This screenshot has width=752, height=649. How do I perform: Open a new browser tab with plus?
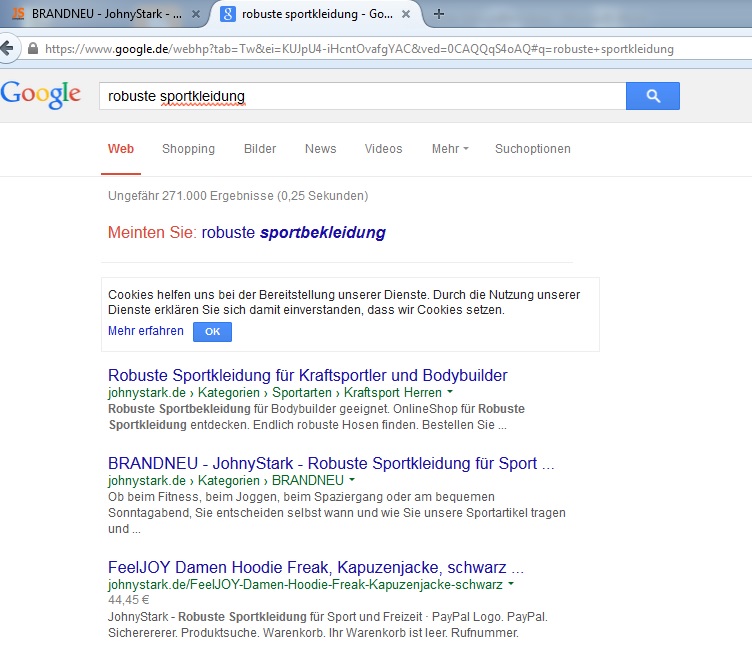click(438, 14)
